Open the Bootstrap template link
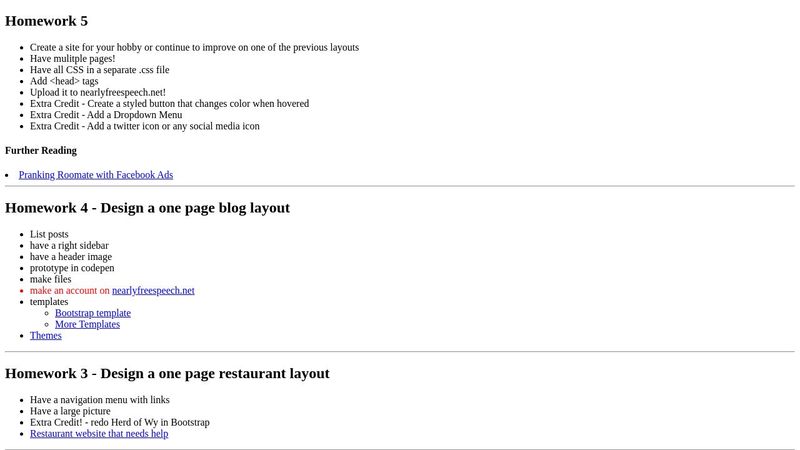Image resolution: width=800 pixels, height=450 pixels. pos(92,313)
